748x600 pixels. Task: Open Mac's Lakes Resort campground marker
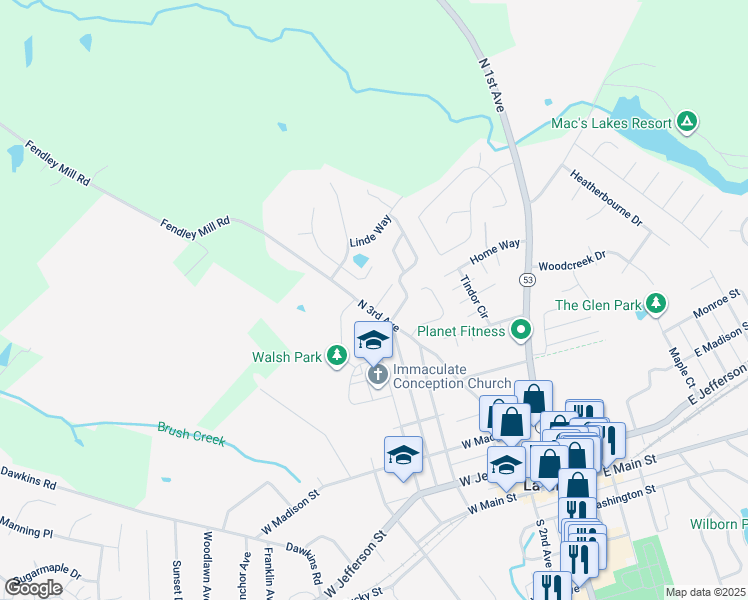687,122
